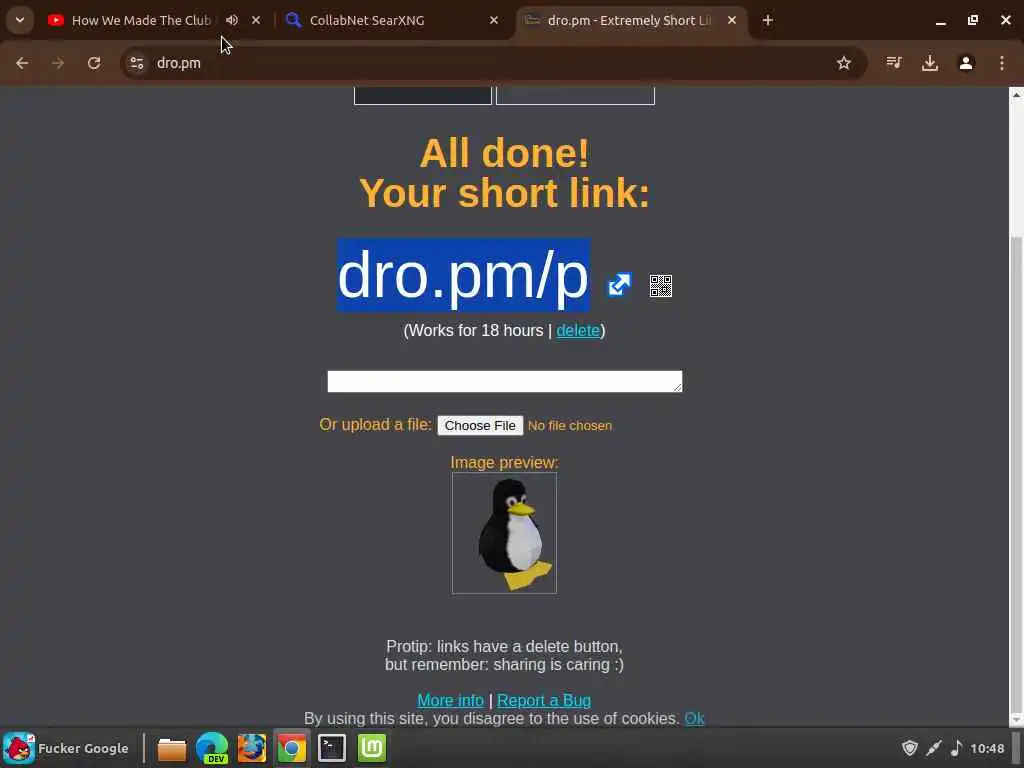Launch Edge Dev from the taskbar
Image resolution: width=1024 pixels, height=768 pixels.
pyautogui.click(x=212, y=748)
